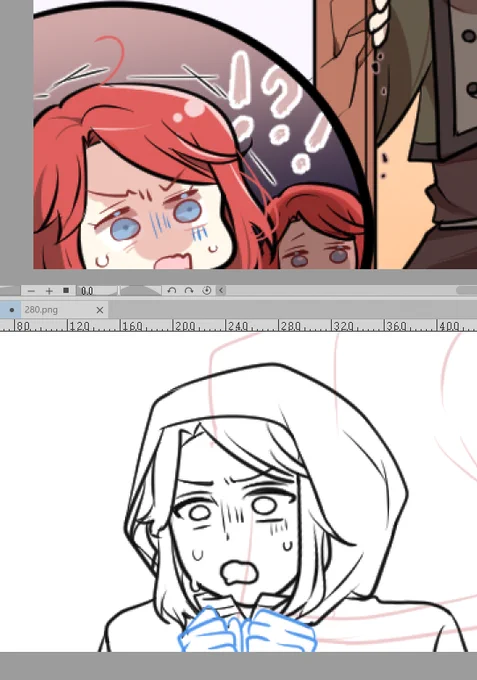This screenshot has height=680, width=477.
Task: Reset canvas rotation with circular icon
Action: tap(207, 291)
